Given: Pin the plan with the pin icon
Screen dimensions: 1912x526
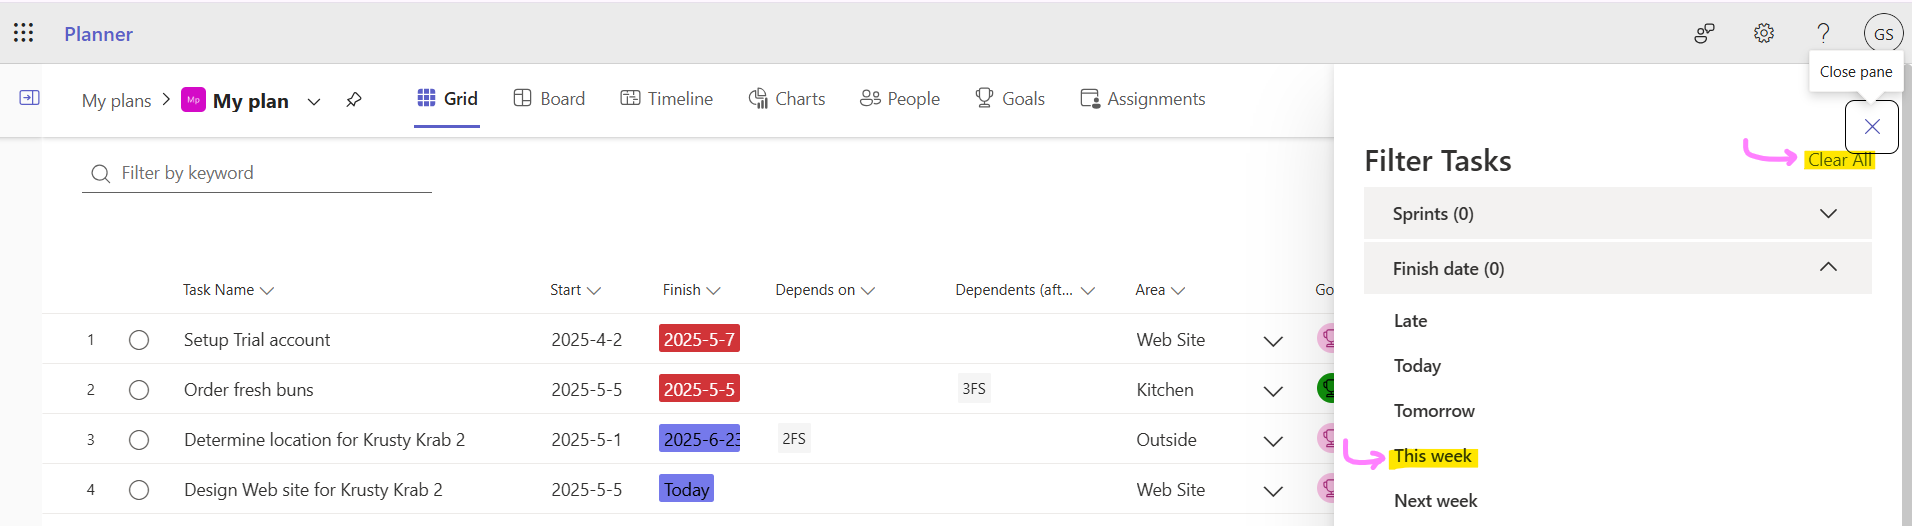Looking at the screenshot, I should pos(354,100).
